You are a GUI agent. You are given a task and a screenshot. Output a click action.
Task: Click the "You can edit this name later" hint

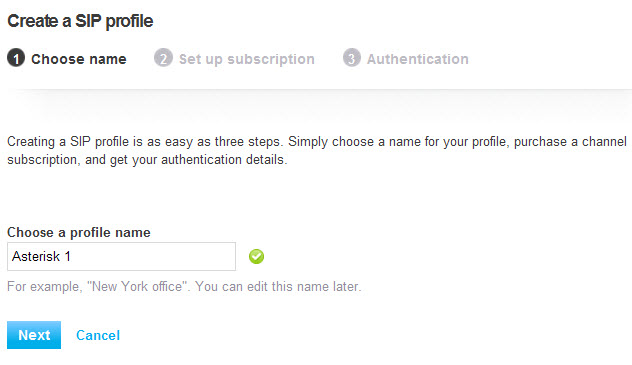pos(278,286)
